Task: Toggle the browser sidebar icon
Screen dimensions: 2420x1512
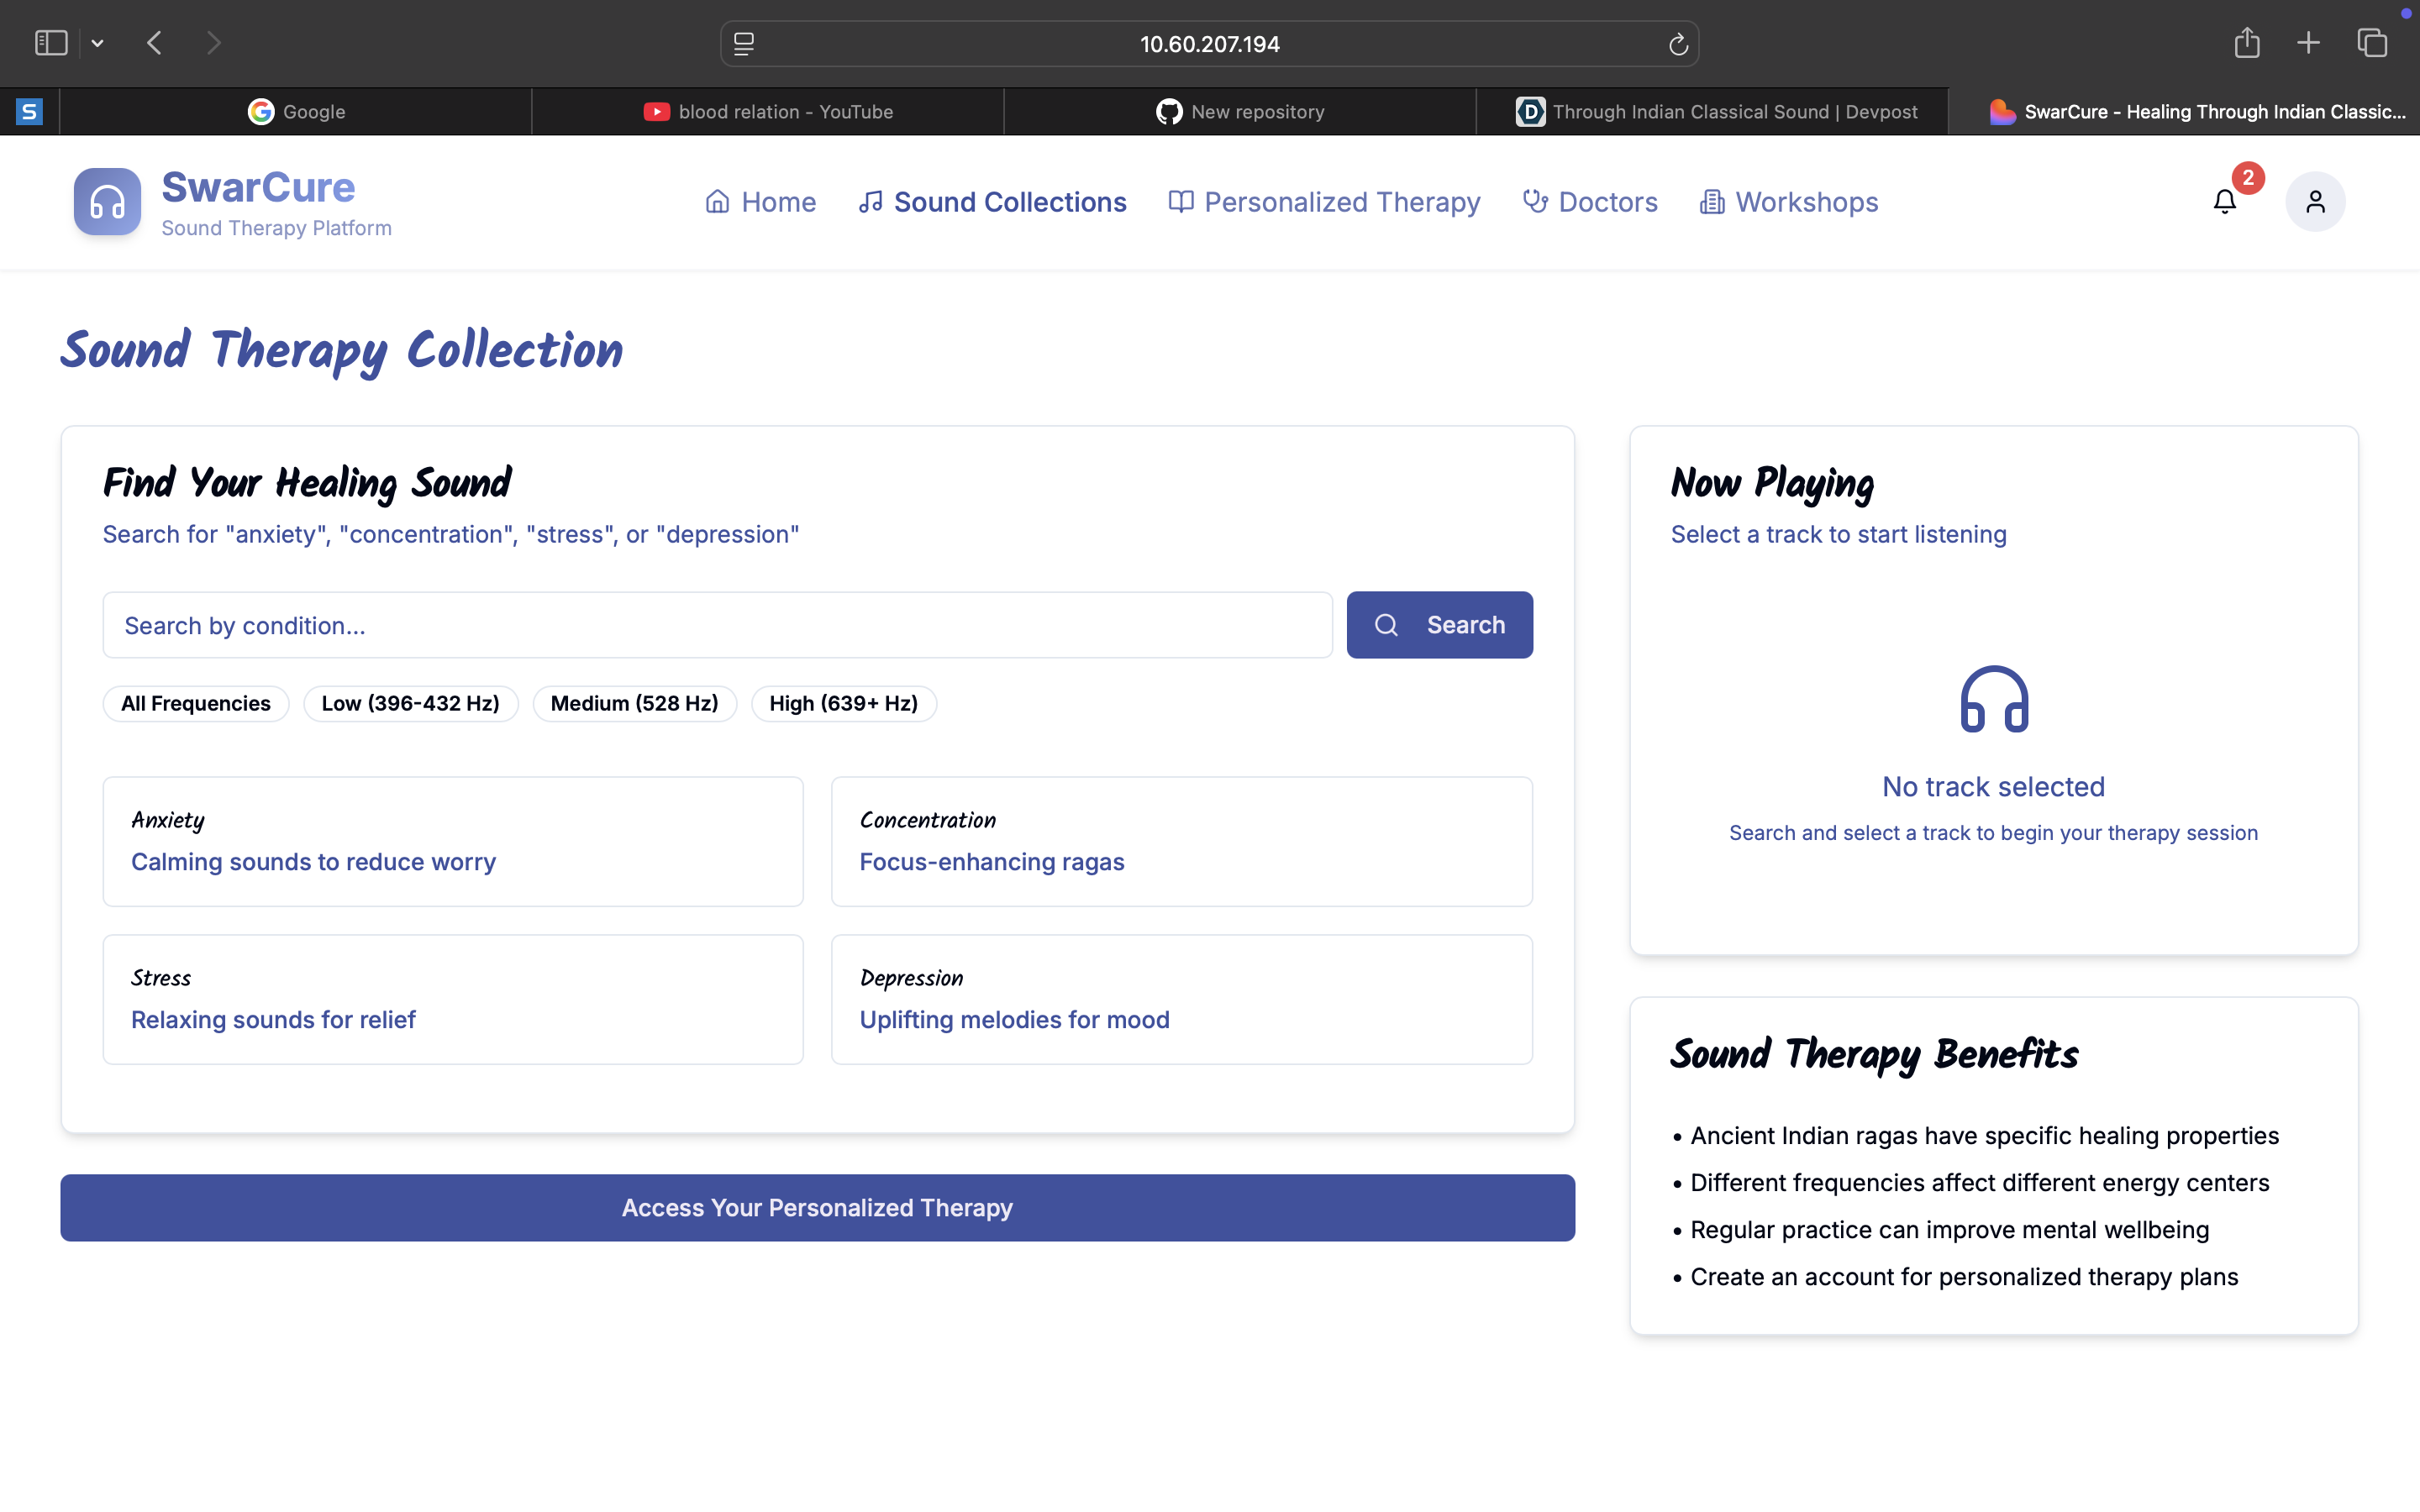Action: click(x=51, y=43)
